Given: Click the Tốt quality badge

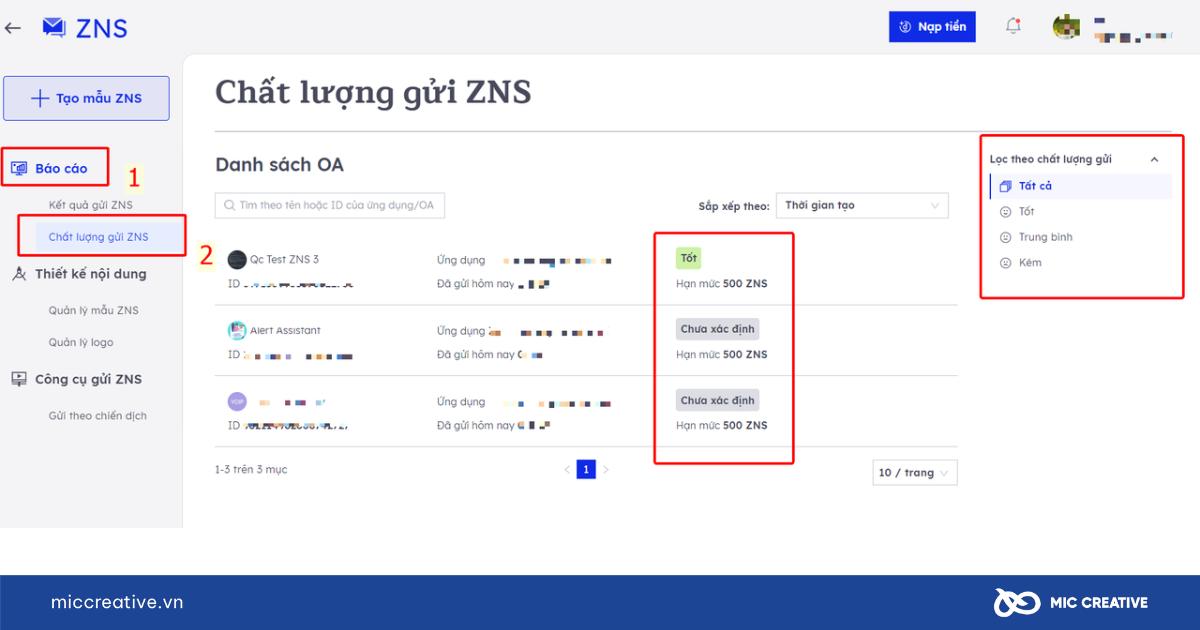Looking at the screenshot, I should pyautogui.click(x=689, y=258).
